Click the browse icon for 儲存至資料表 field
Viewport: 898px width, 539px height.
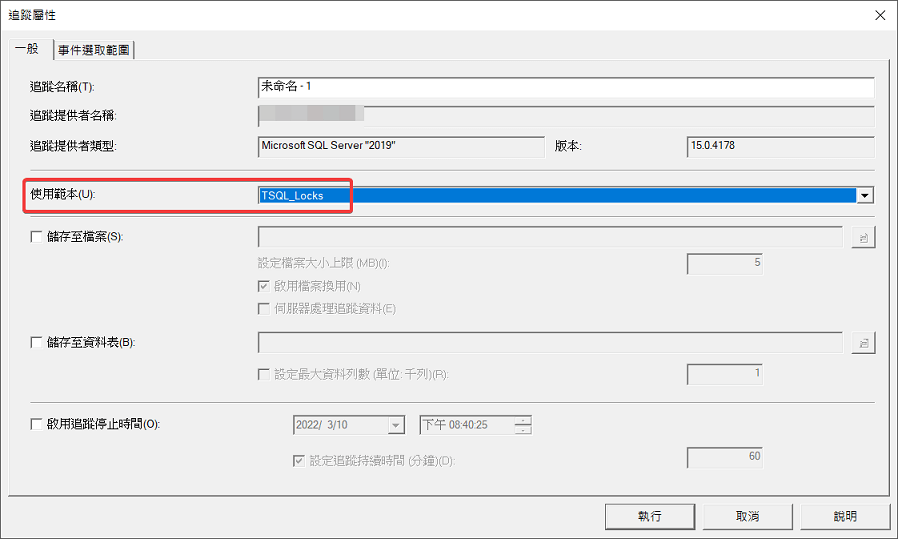click(863, 343)
